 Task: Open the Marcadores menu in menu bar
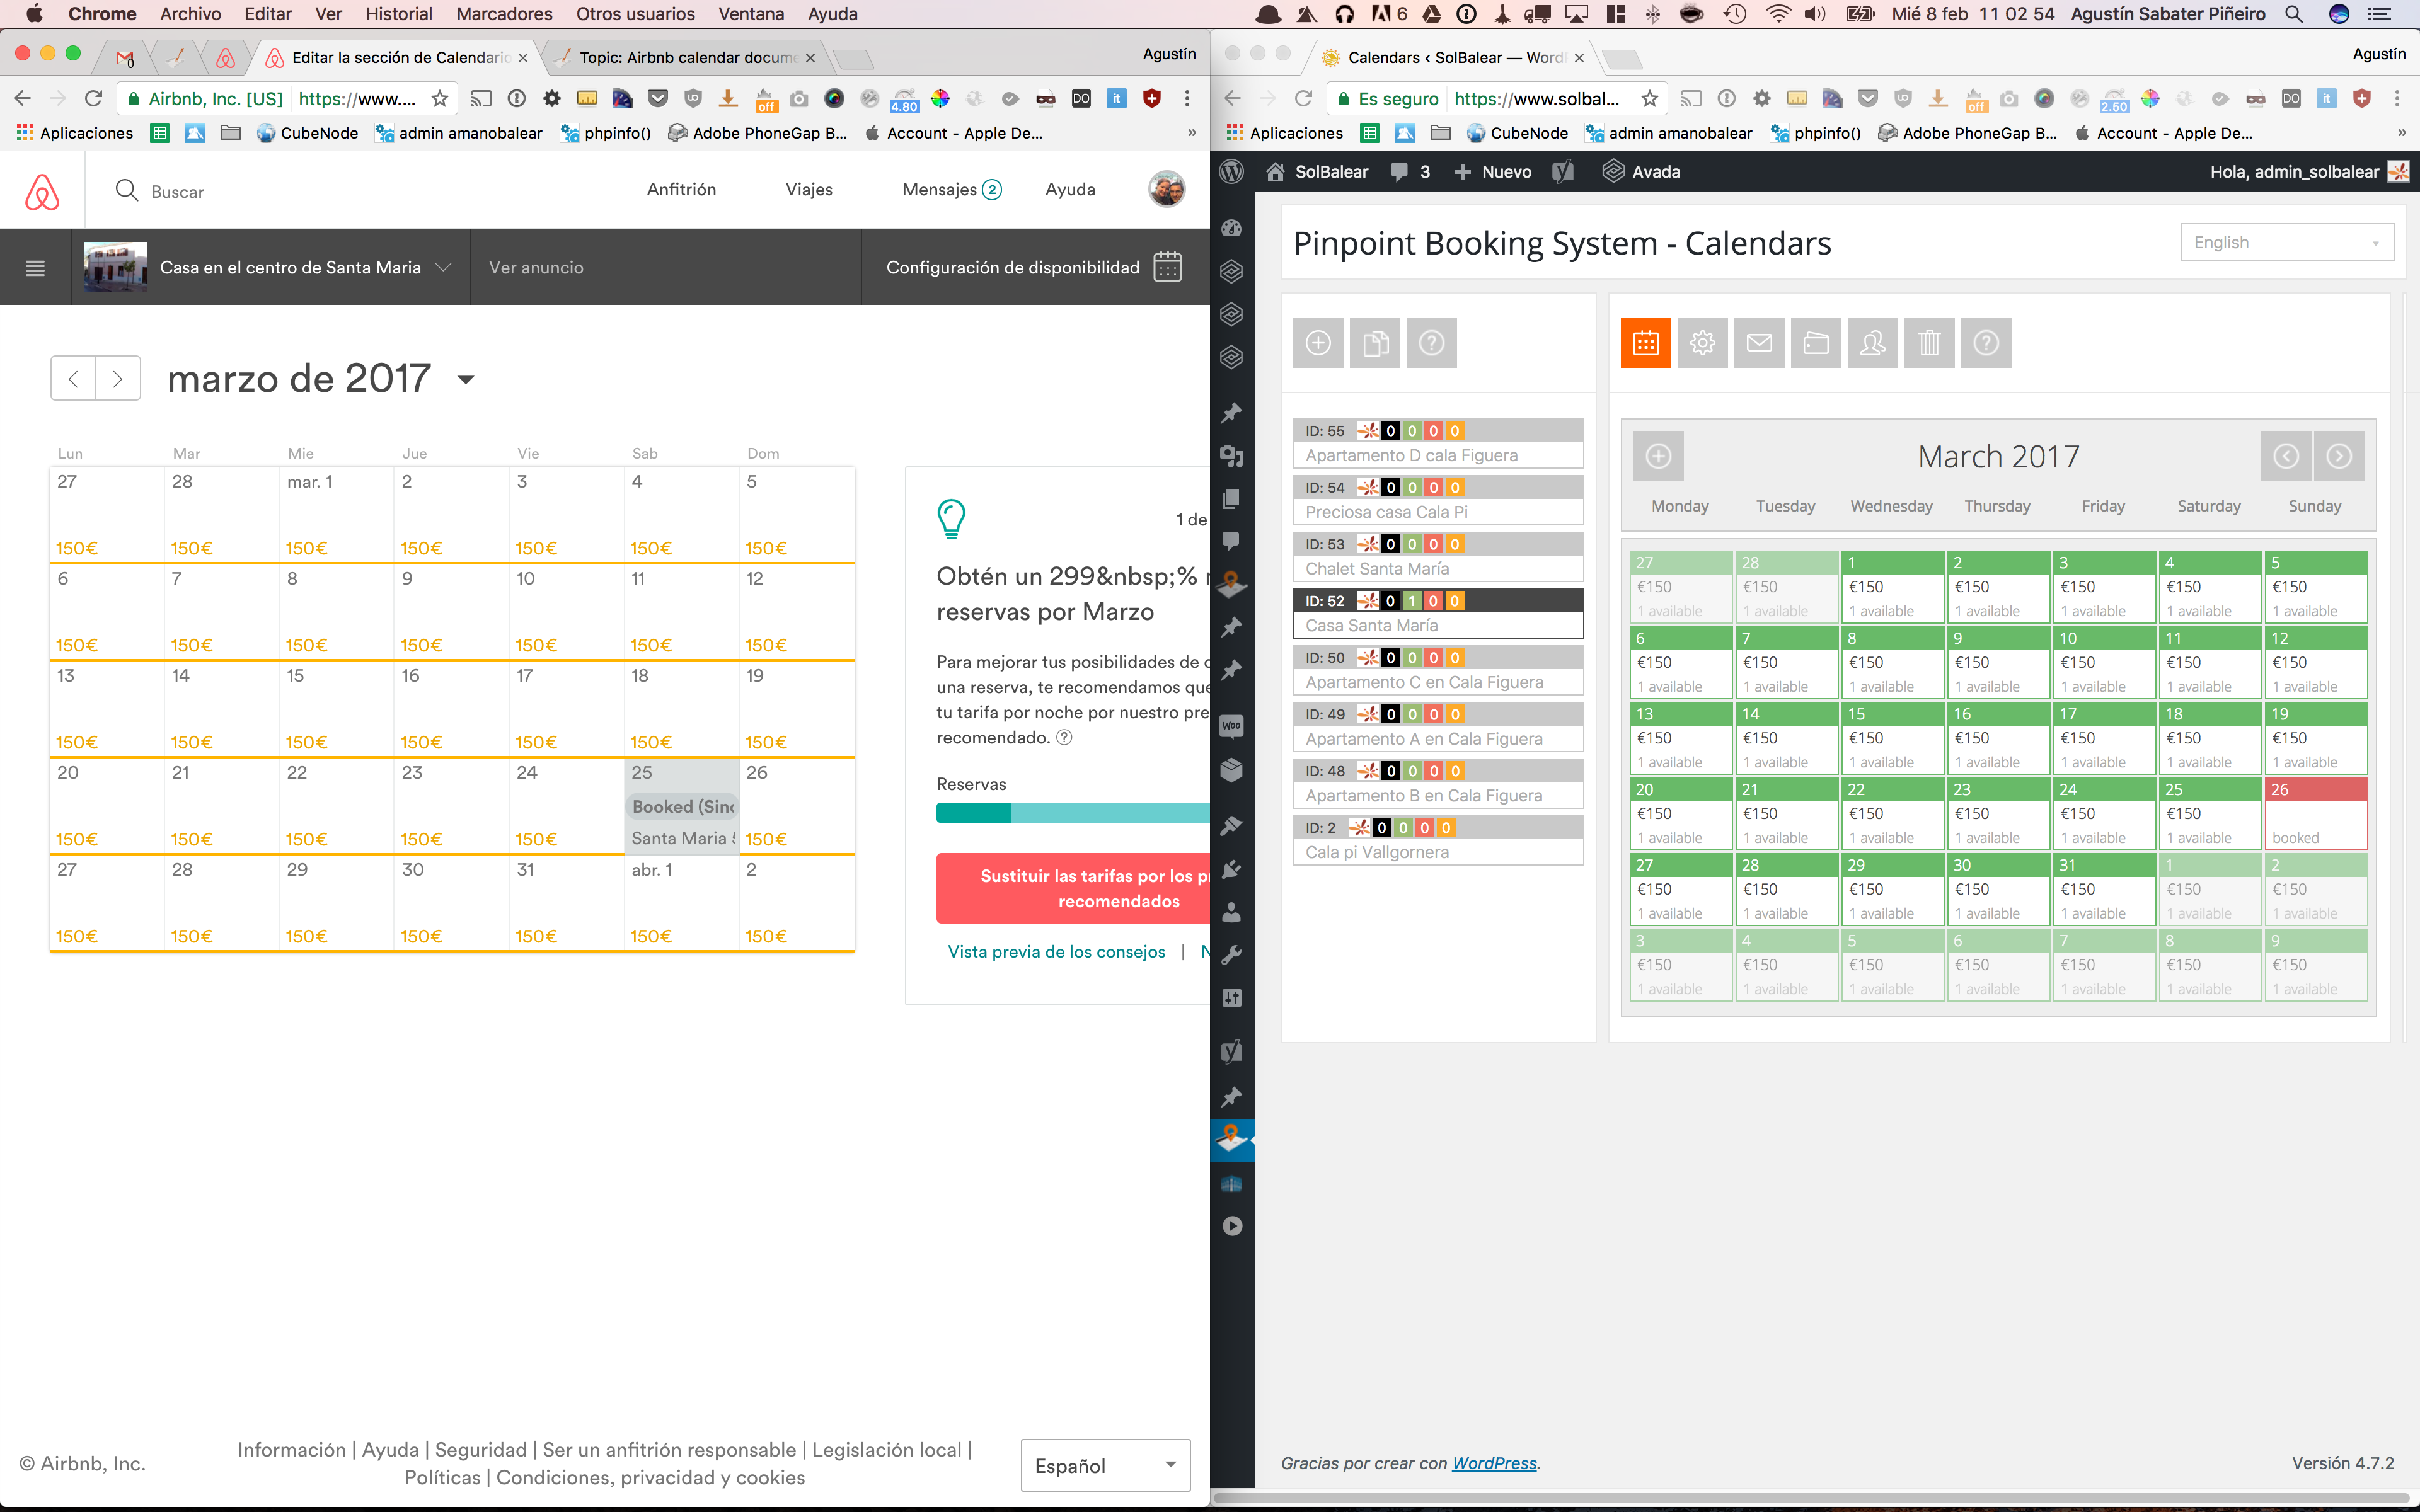[x=504, y=14]
